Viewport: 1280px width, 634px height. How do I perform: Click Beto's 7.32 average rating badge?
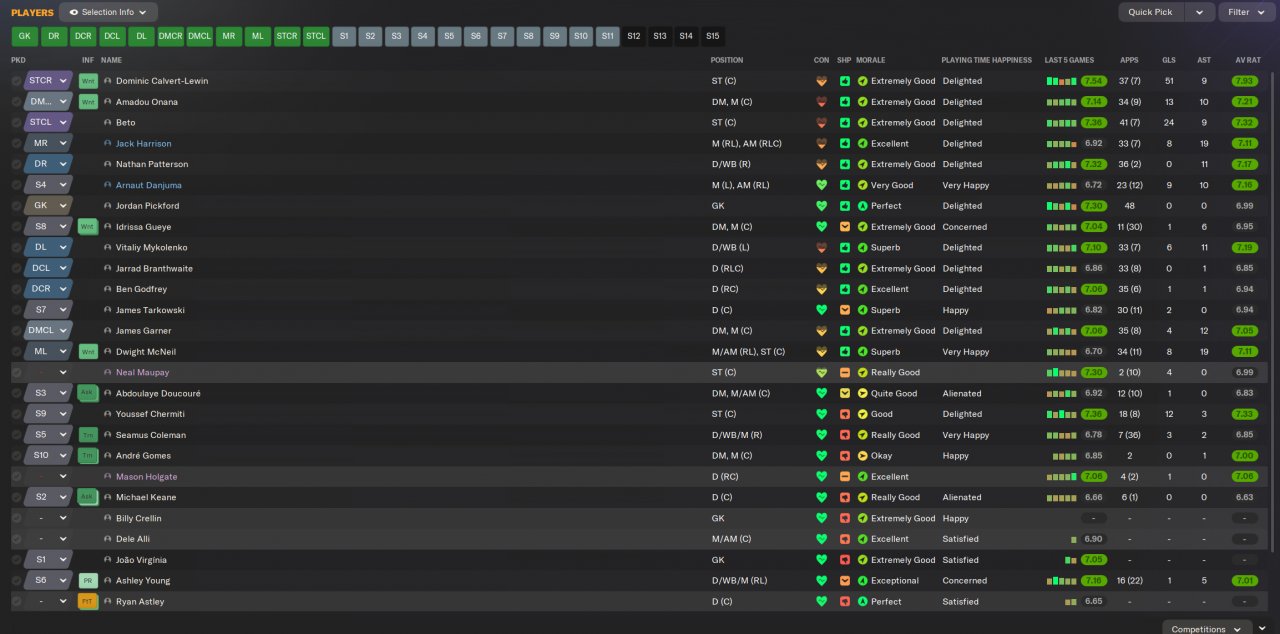point(1244,123)
